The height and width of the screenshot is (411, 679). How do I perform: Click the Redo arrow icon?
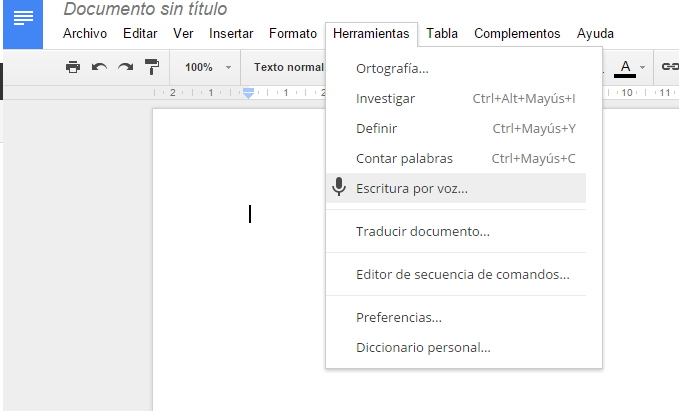125,67
